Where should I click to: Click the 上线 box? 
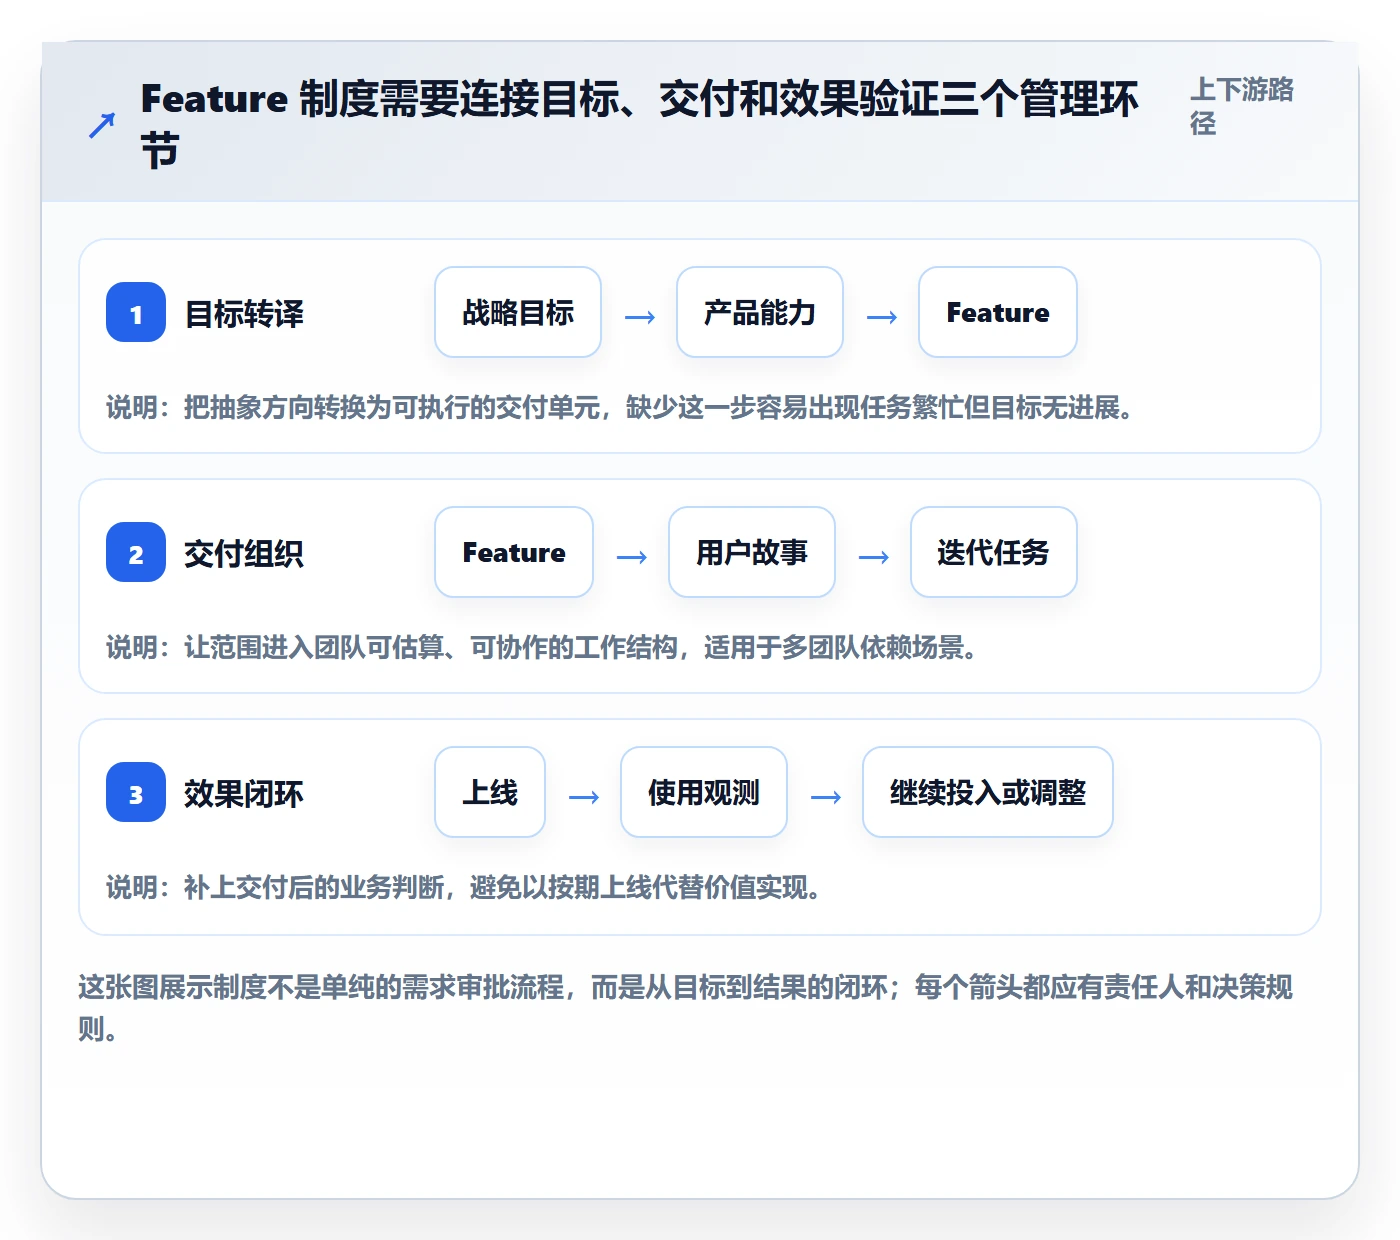point(490,792)
